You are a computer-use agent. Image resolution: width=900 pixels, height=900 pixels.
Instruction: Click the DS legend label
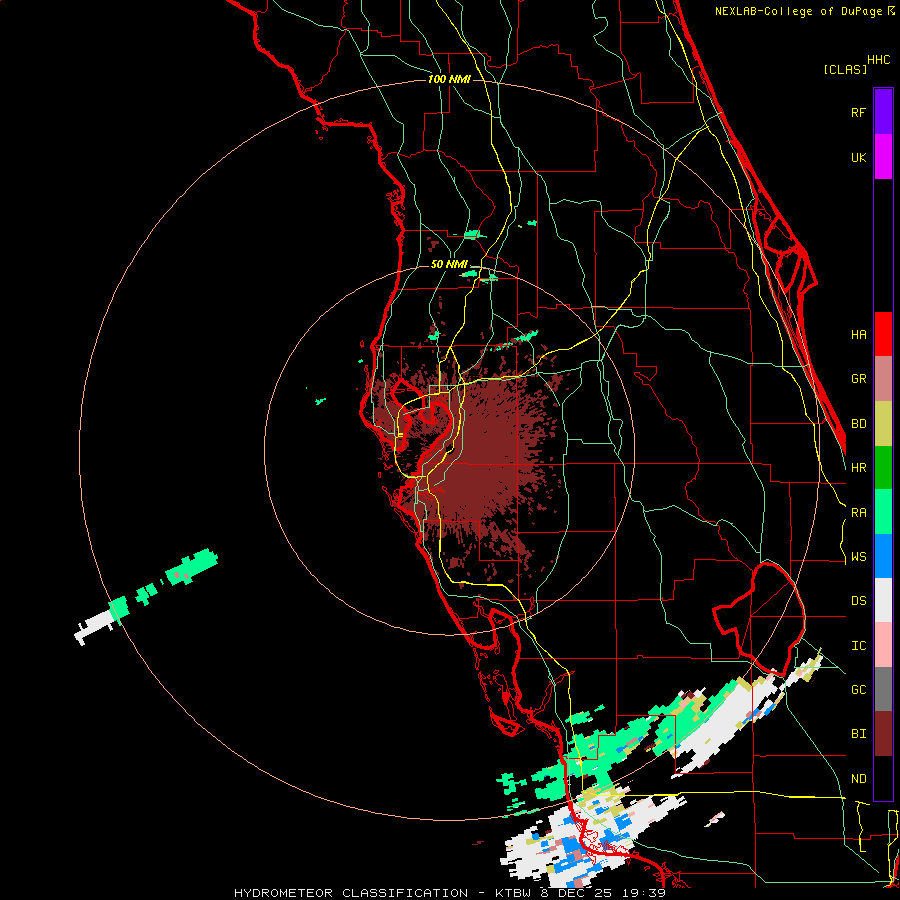click(859, 601)
